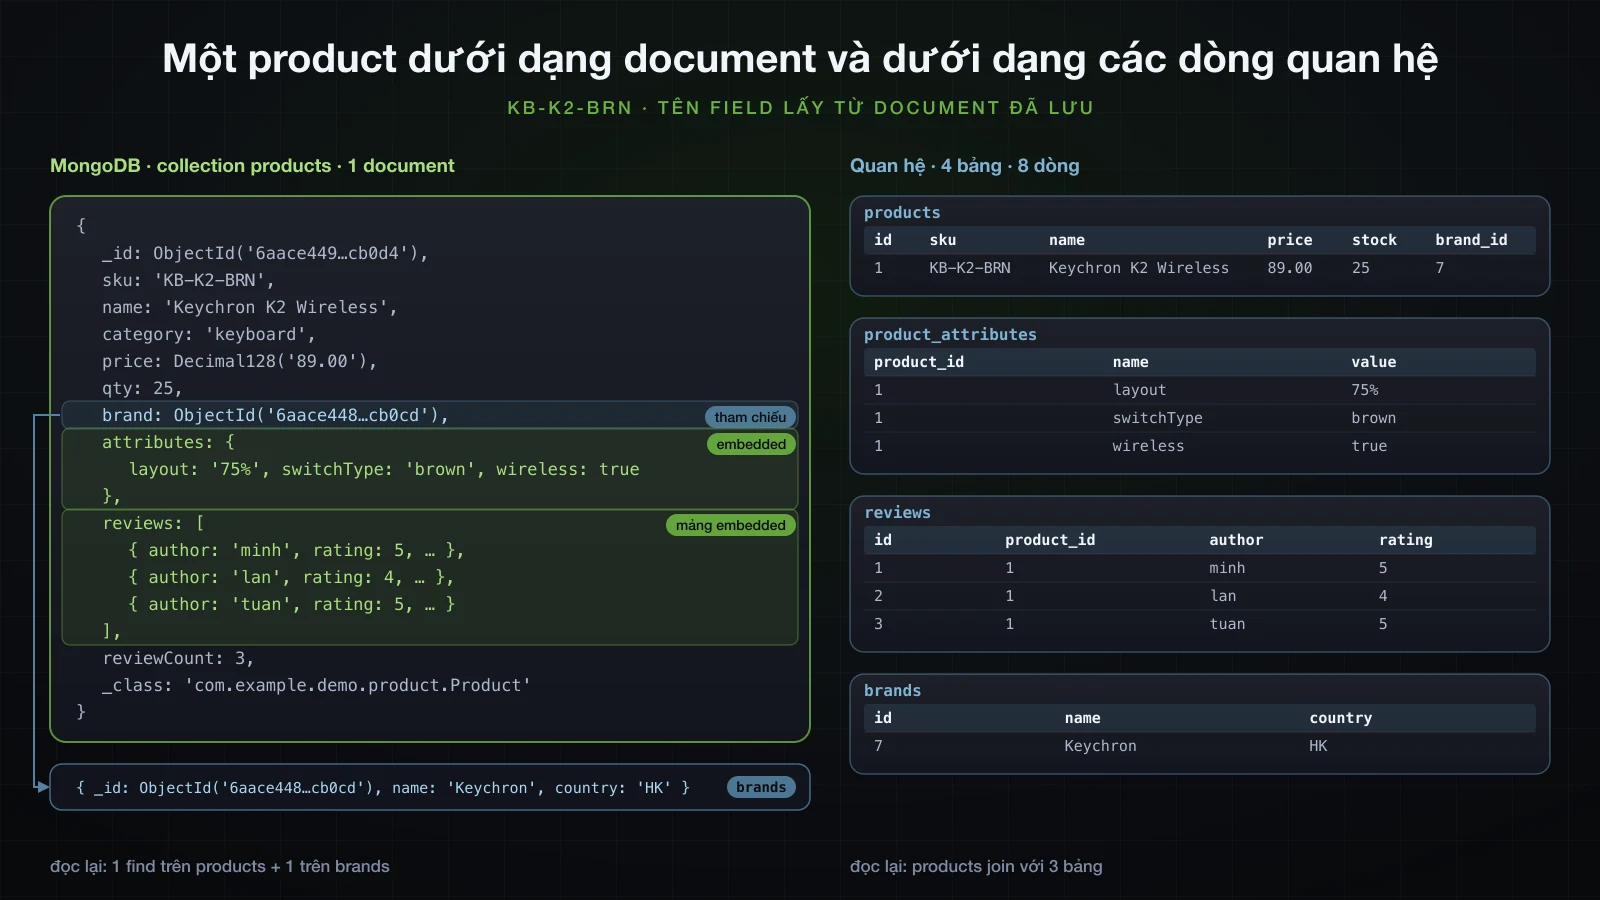This screenshot has width=1600, height=900.
Task: Click the 'HK' cell in brands table
Action: [x=1318, y=746]
